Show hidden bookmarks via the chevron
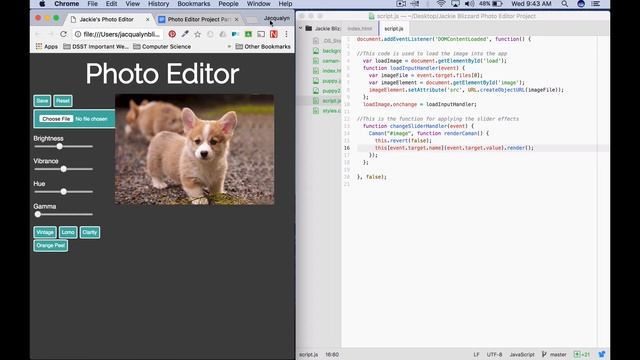Screen dimensions: 640x360 coord(229,47)
